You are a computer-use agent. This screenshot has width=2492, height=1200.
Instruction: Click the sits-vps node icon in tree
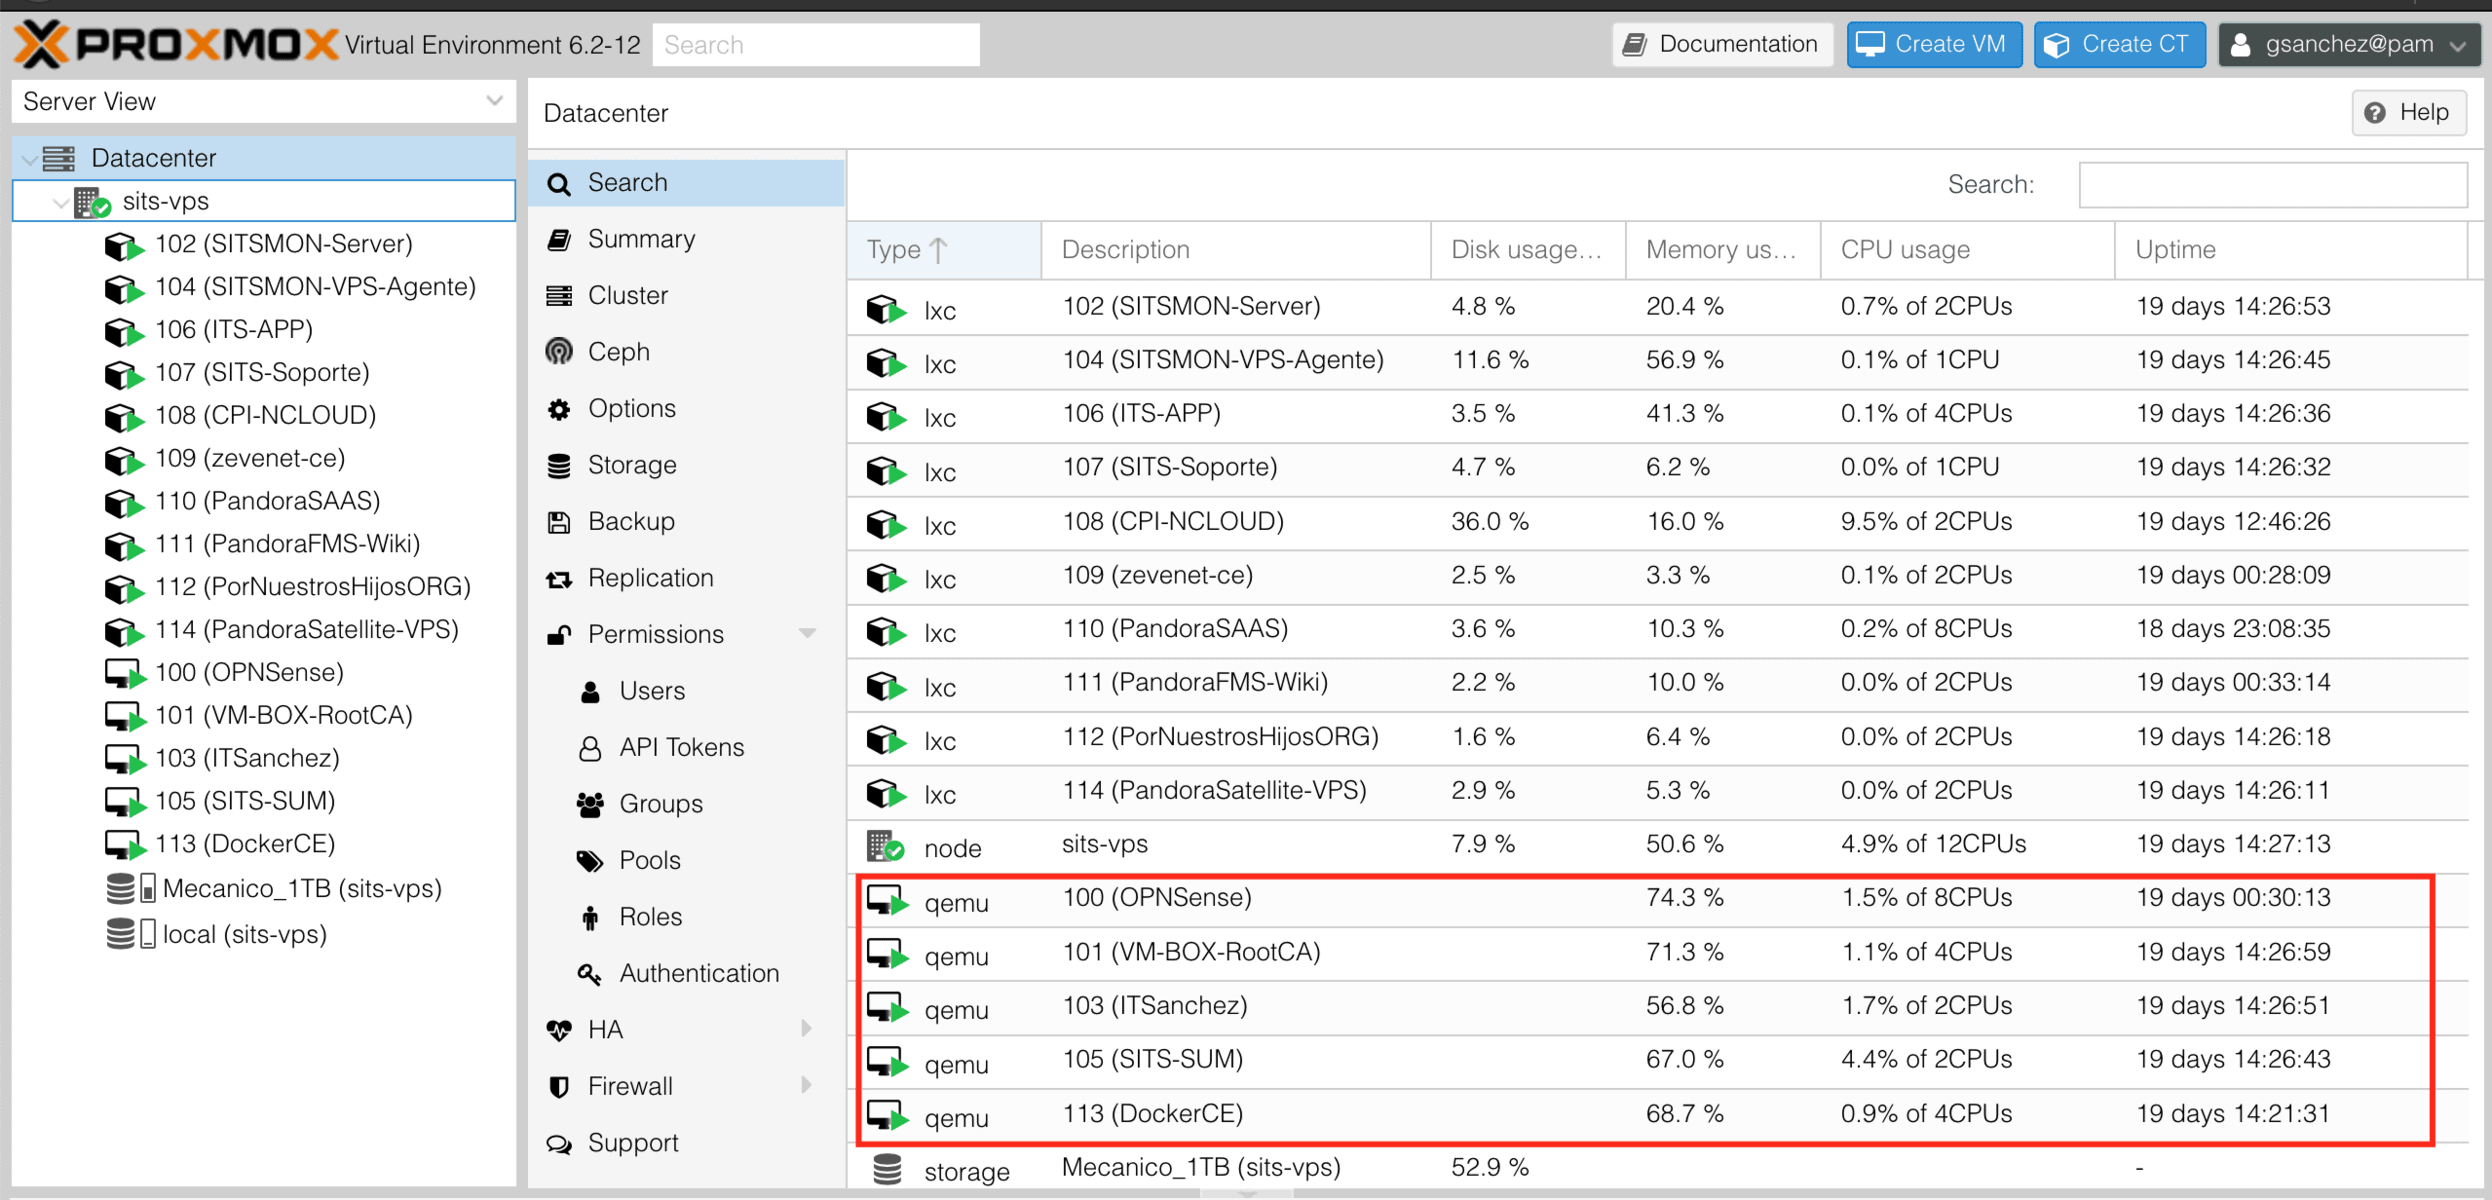pyautogui.click(x=93, y=202)
